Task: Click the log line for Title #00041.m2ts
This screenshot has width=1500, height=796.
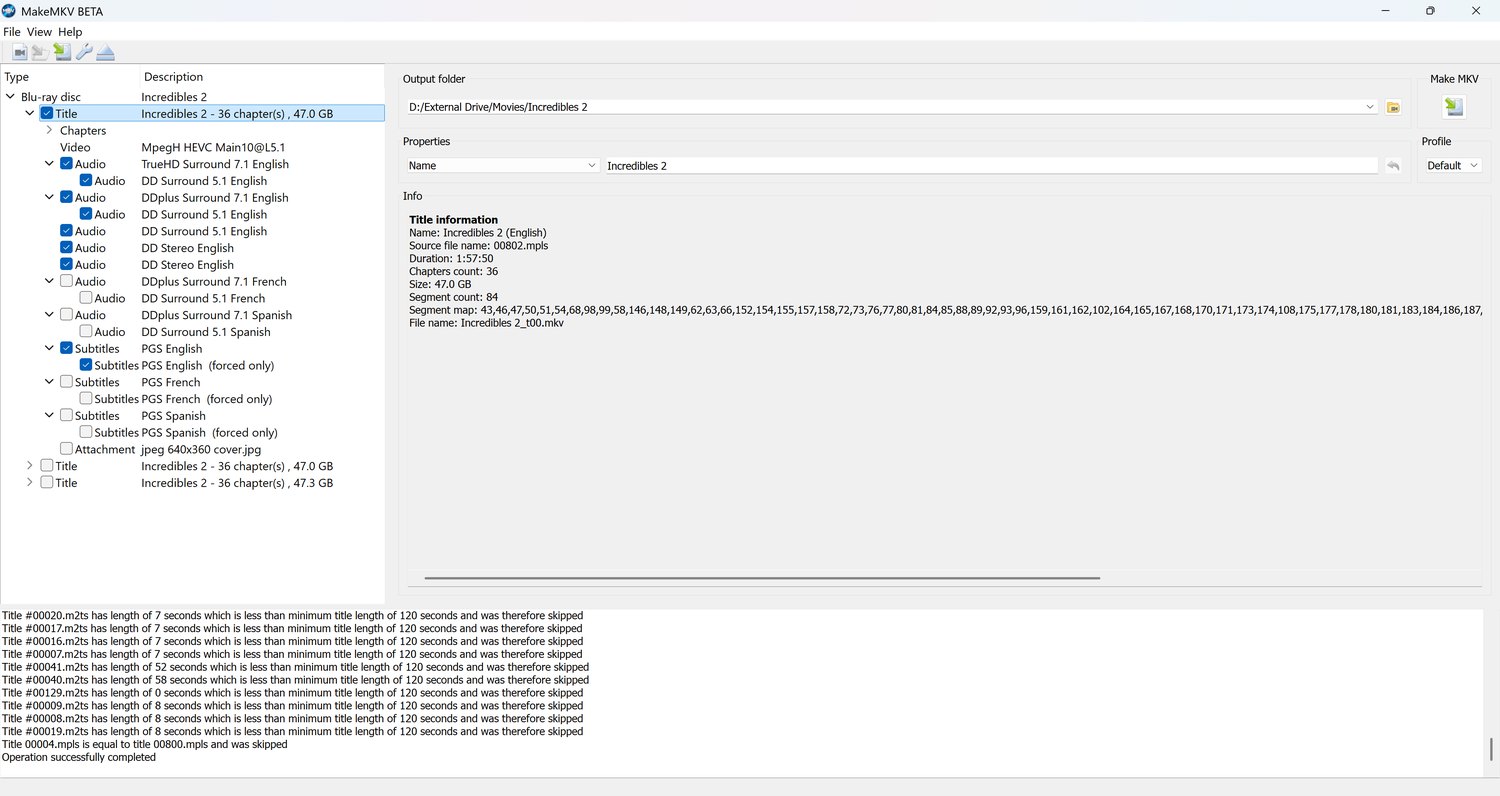Action: tap(295, 667)
